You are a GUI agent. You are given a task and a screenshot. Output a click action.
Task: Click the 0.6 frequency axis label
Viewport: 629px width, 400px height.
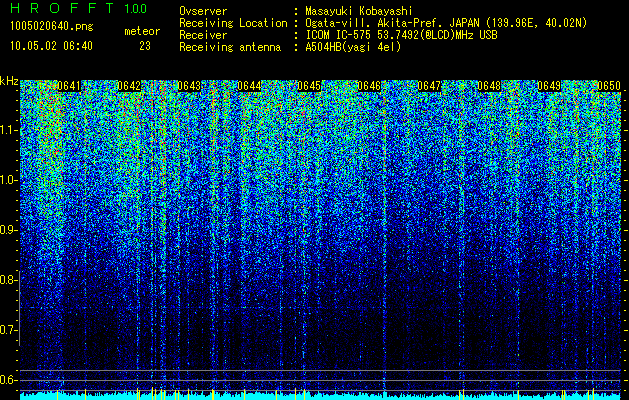[8, 380]
